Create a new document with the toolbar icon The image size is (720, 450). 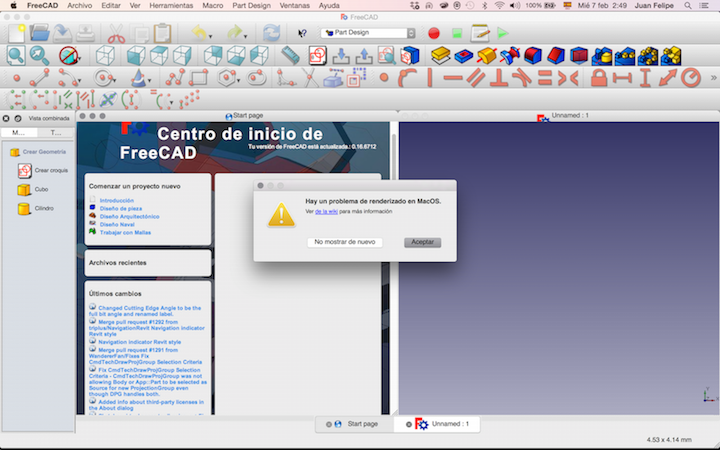(17, 34)
